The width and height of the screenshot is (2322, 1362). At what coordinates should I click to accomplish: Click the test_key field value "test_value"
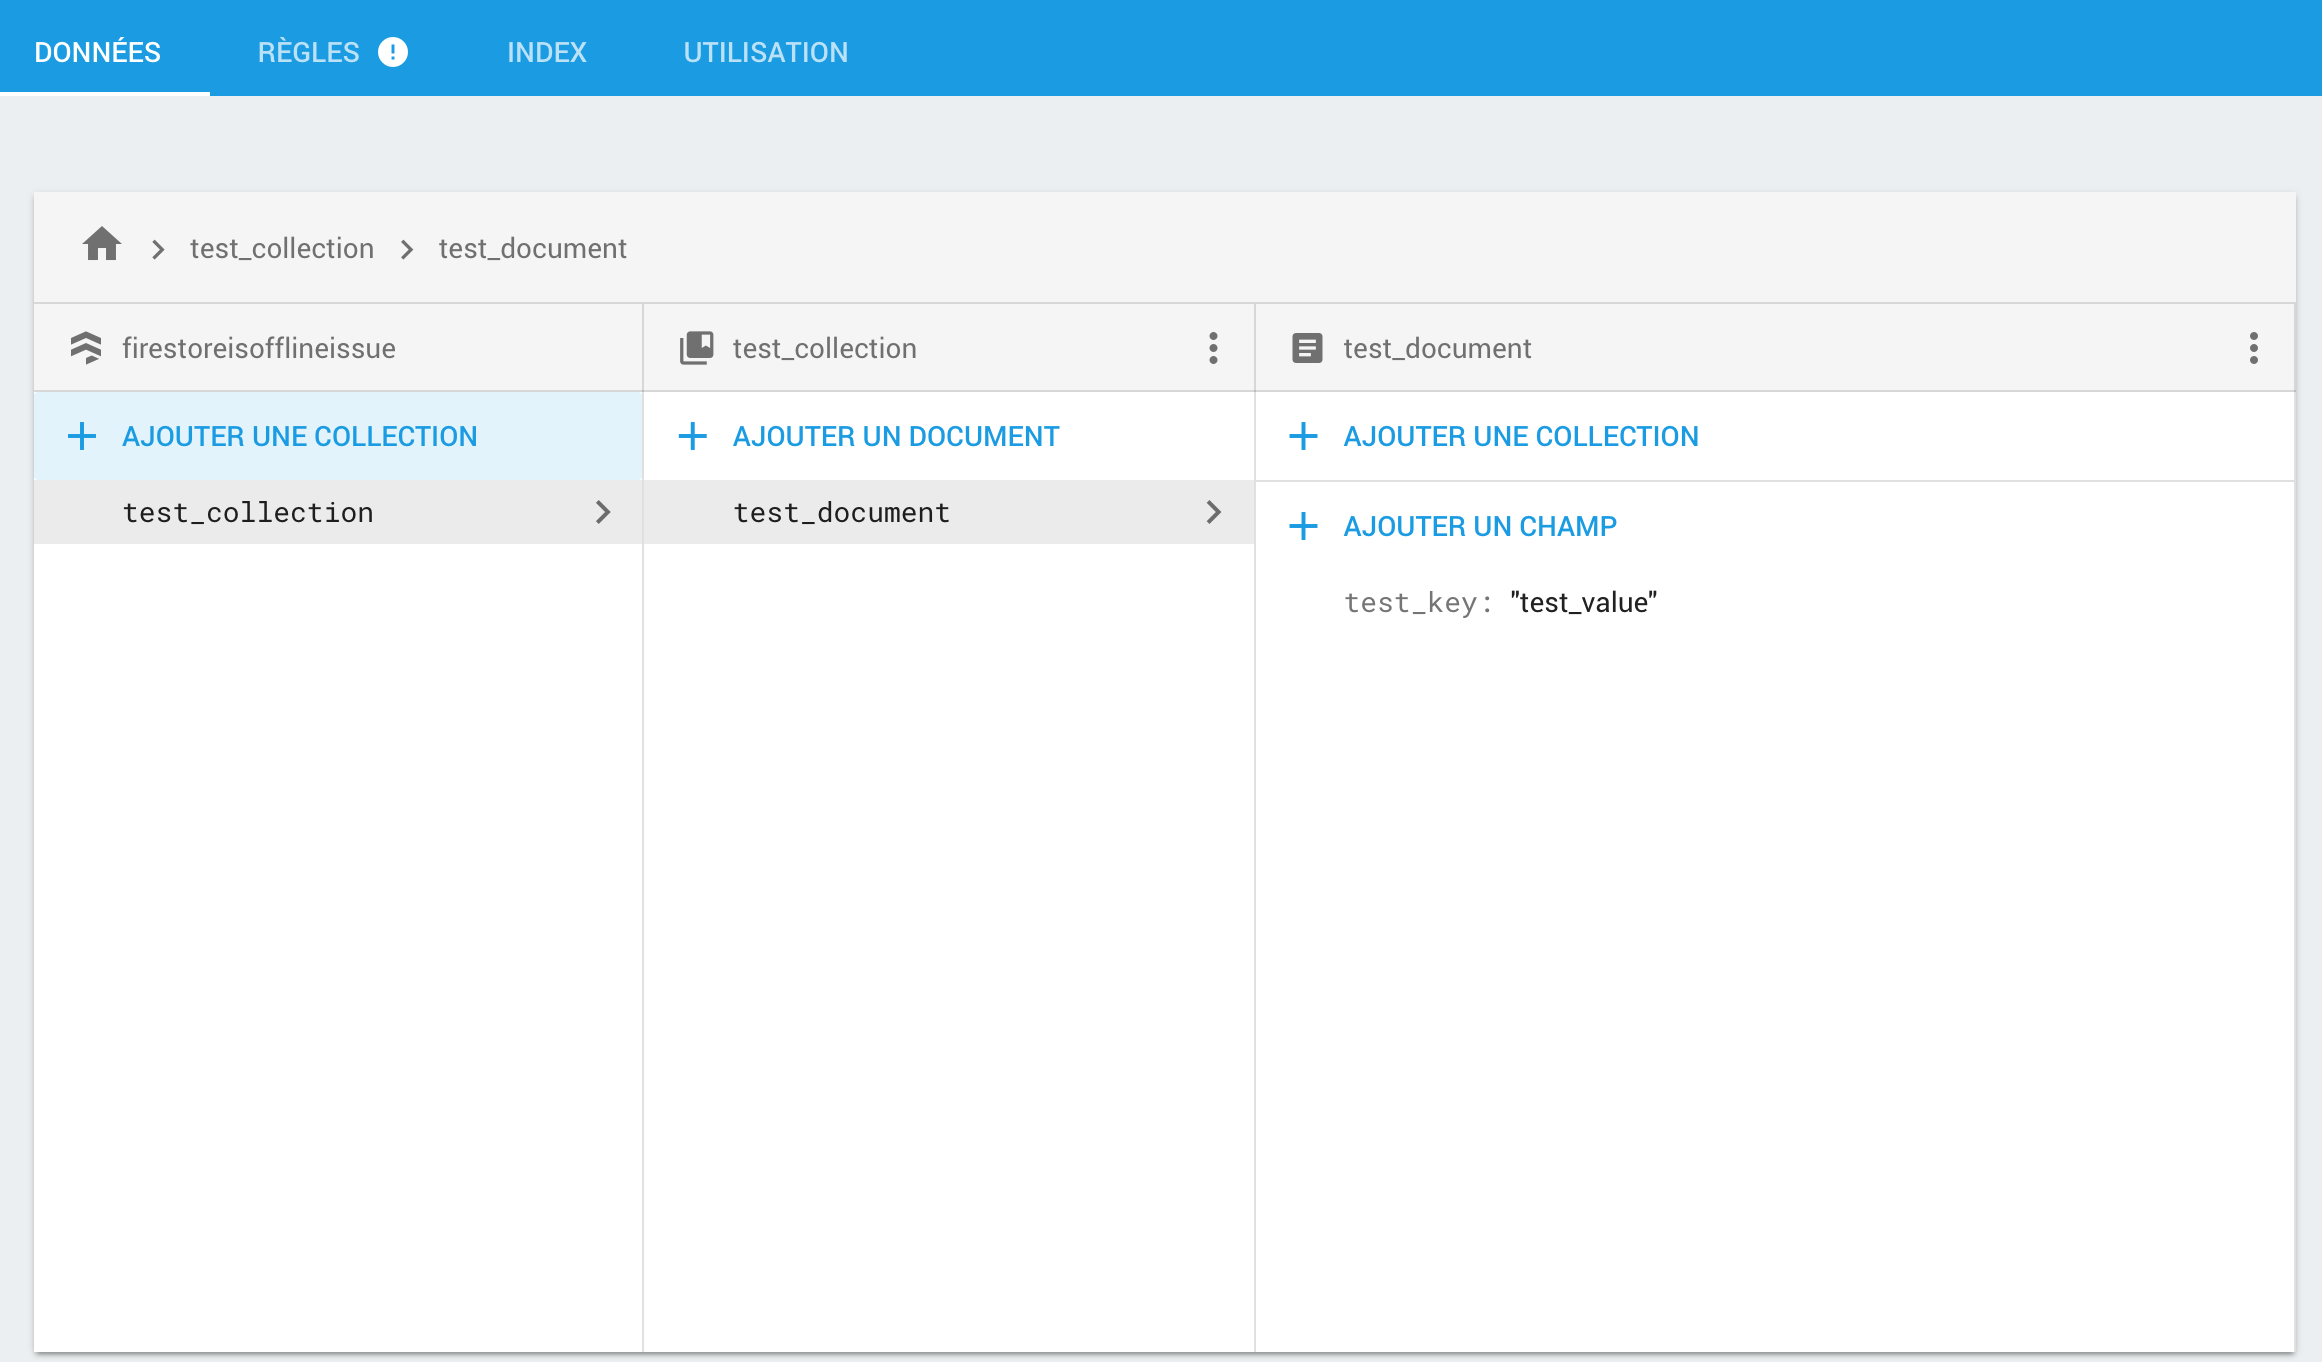coord(1583,602)
